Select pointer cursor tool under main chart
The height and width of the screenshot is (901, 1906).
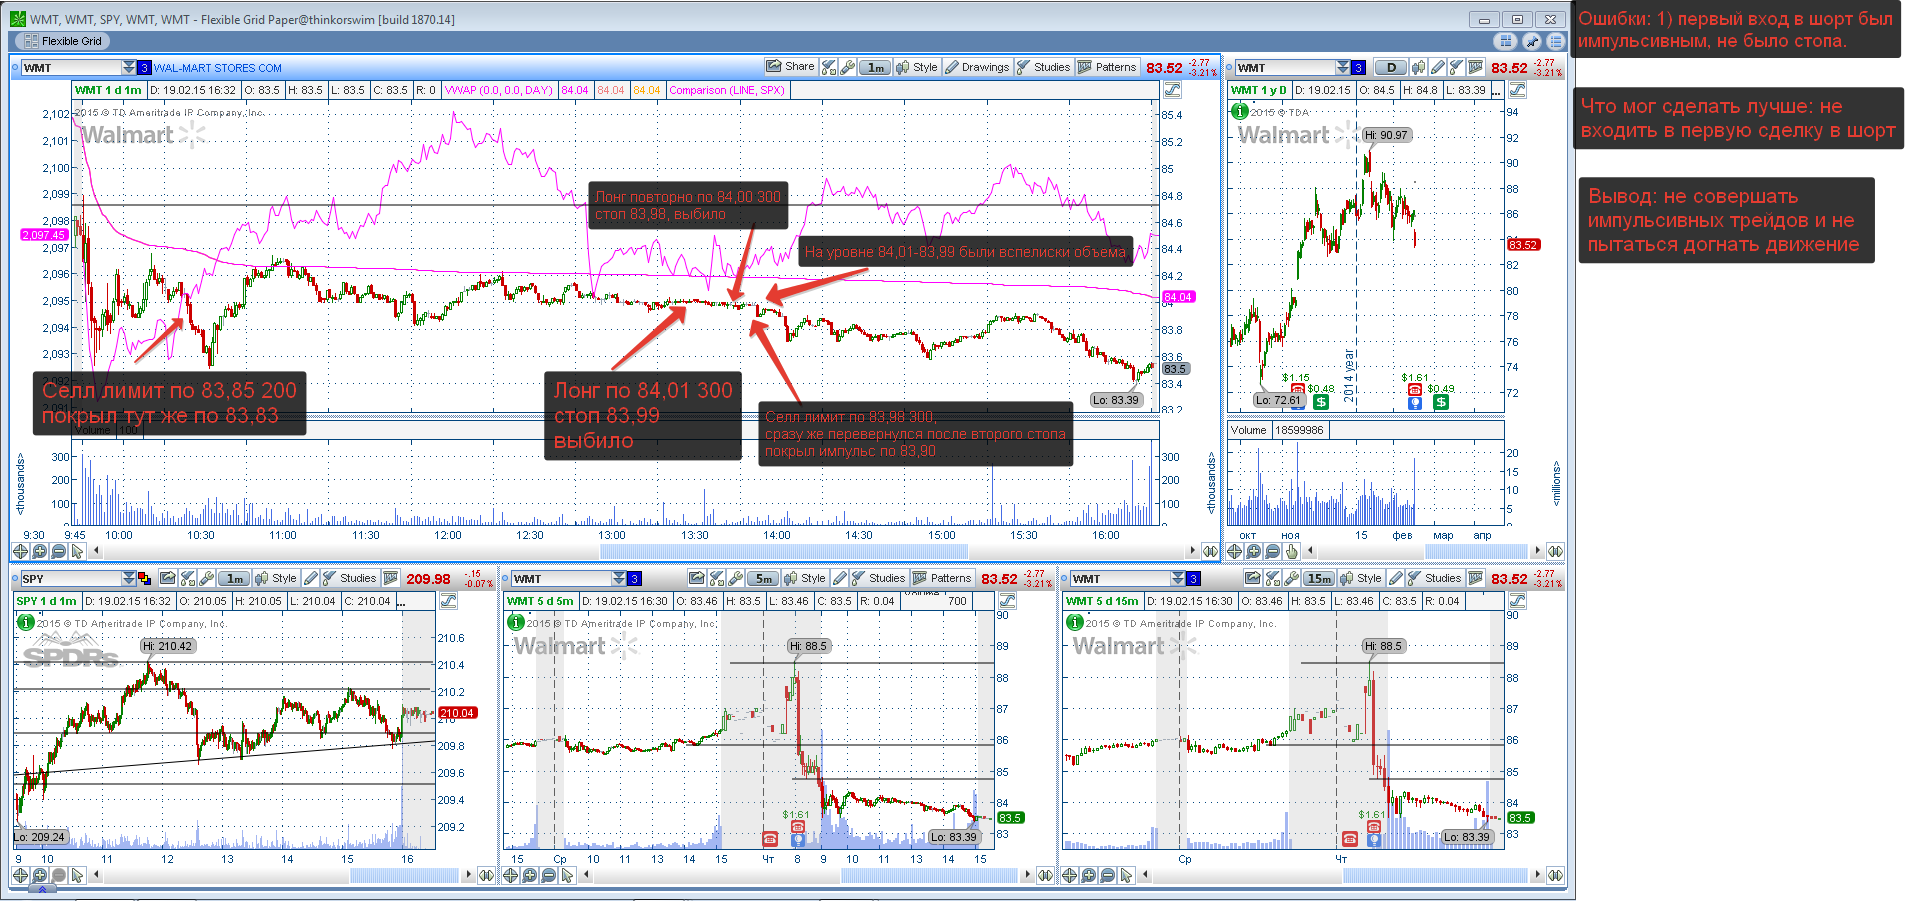(77, 551)
